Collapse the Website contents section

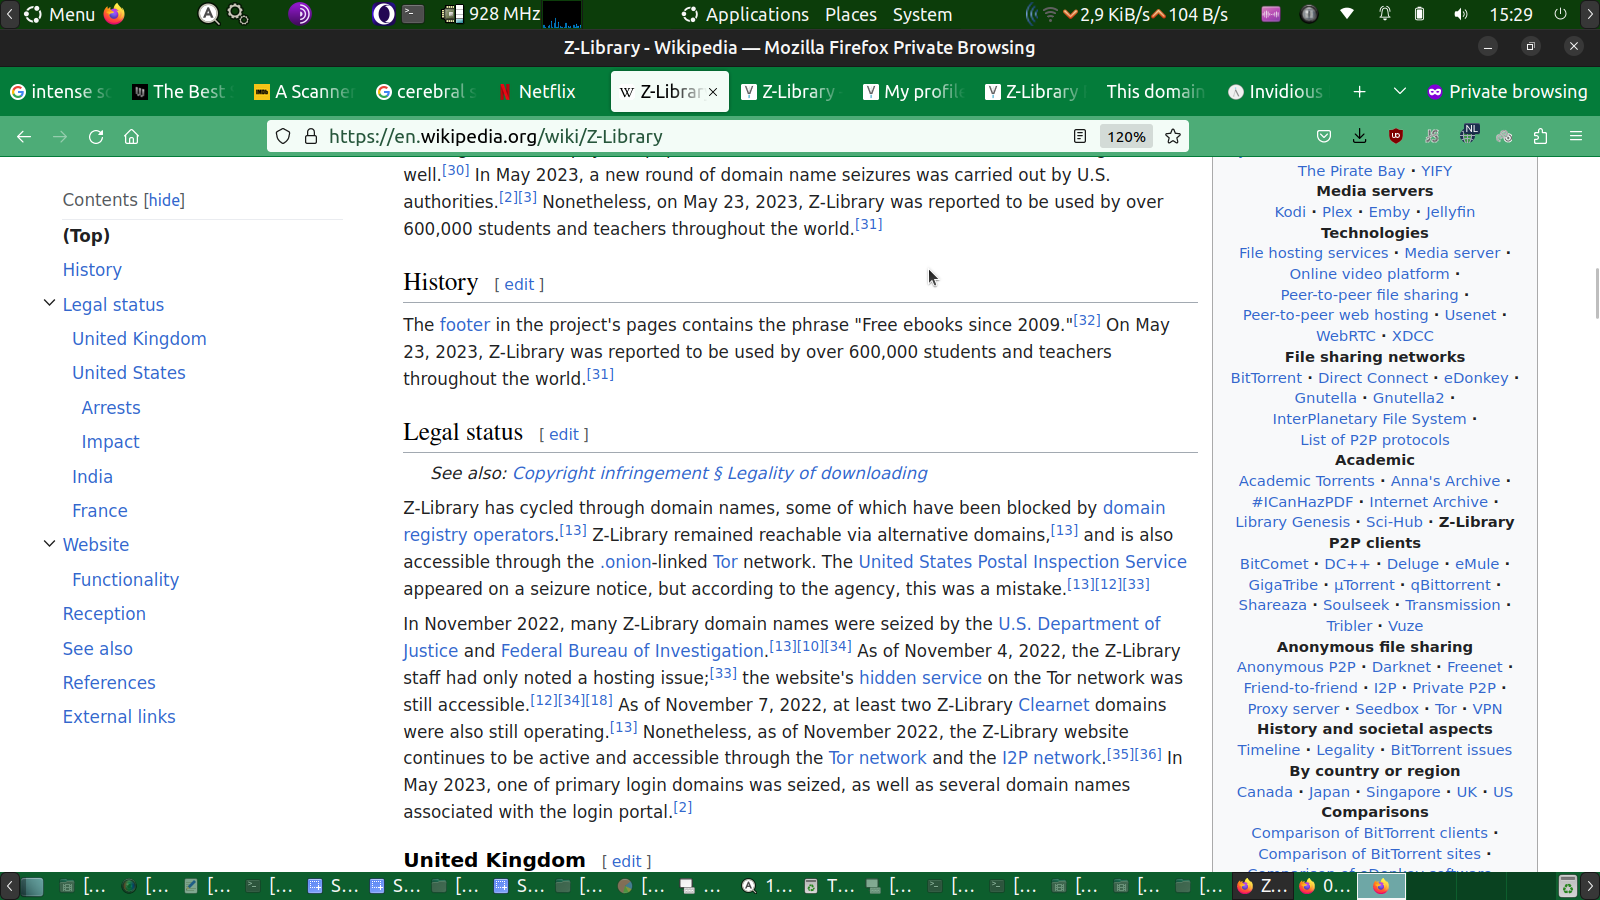[49, 544]
